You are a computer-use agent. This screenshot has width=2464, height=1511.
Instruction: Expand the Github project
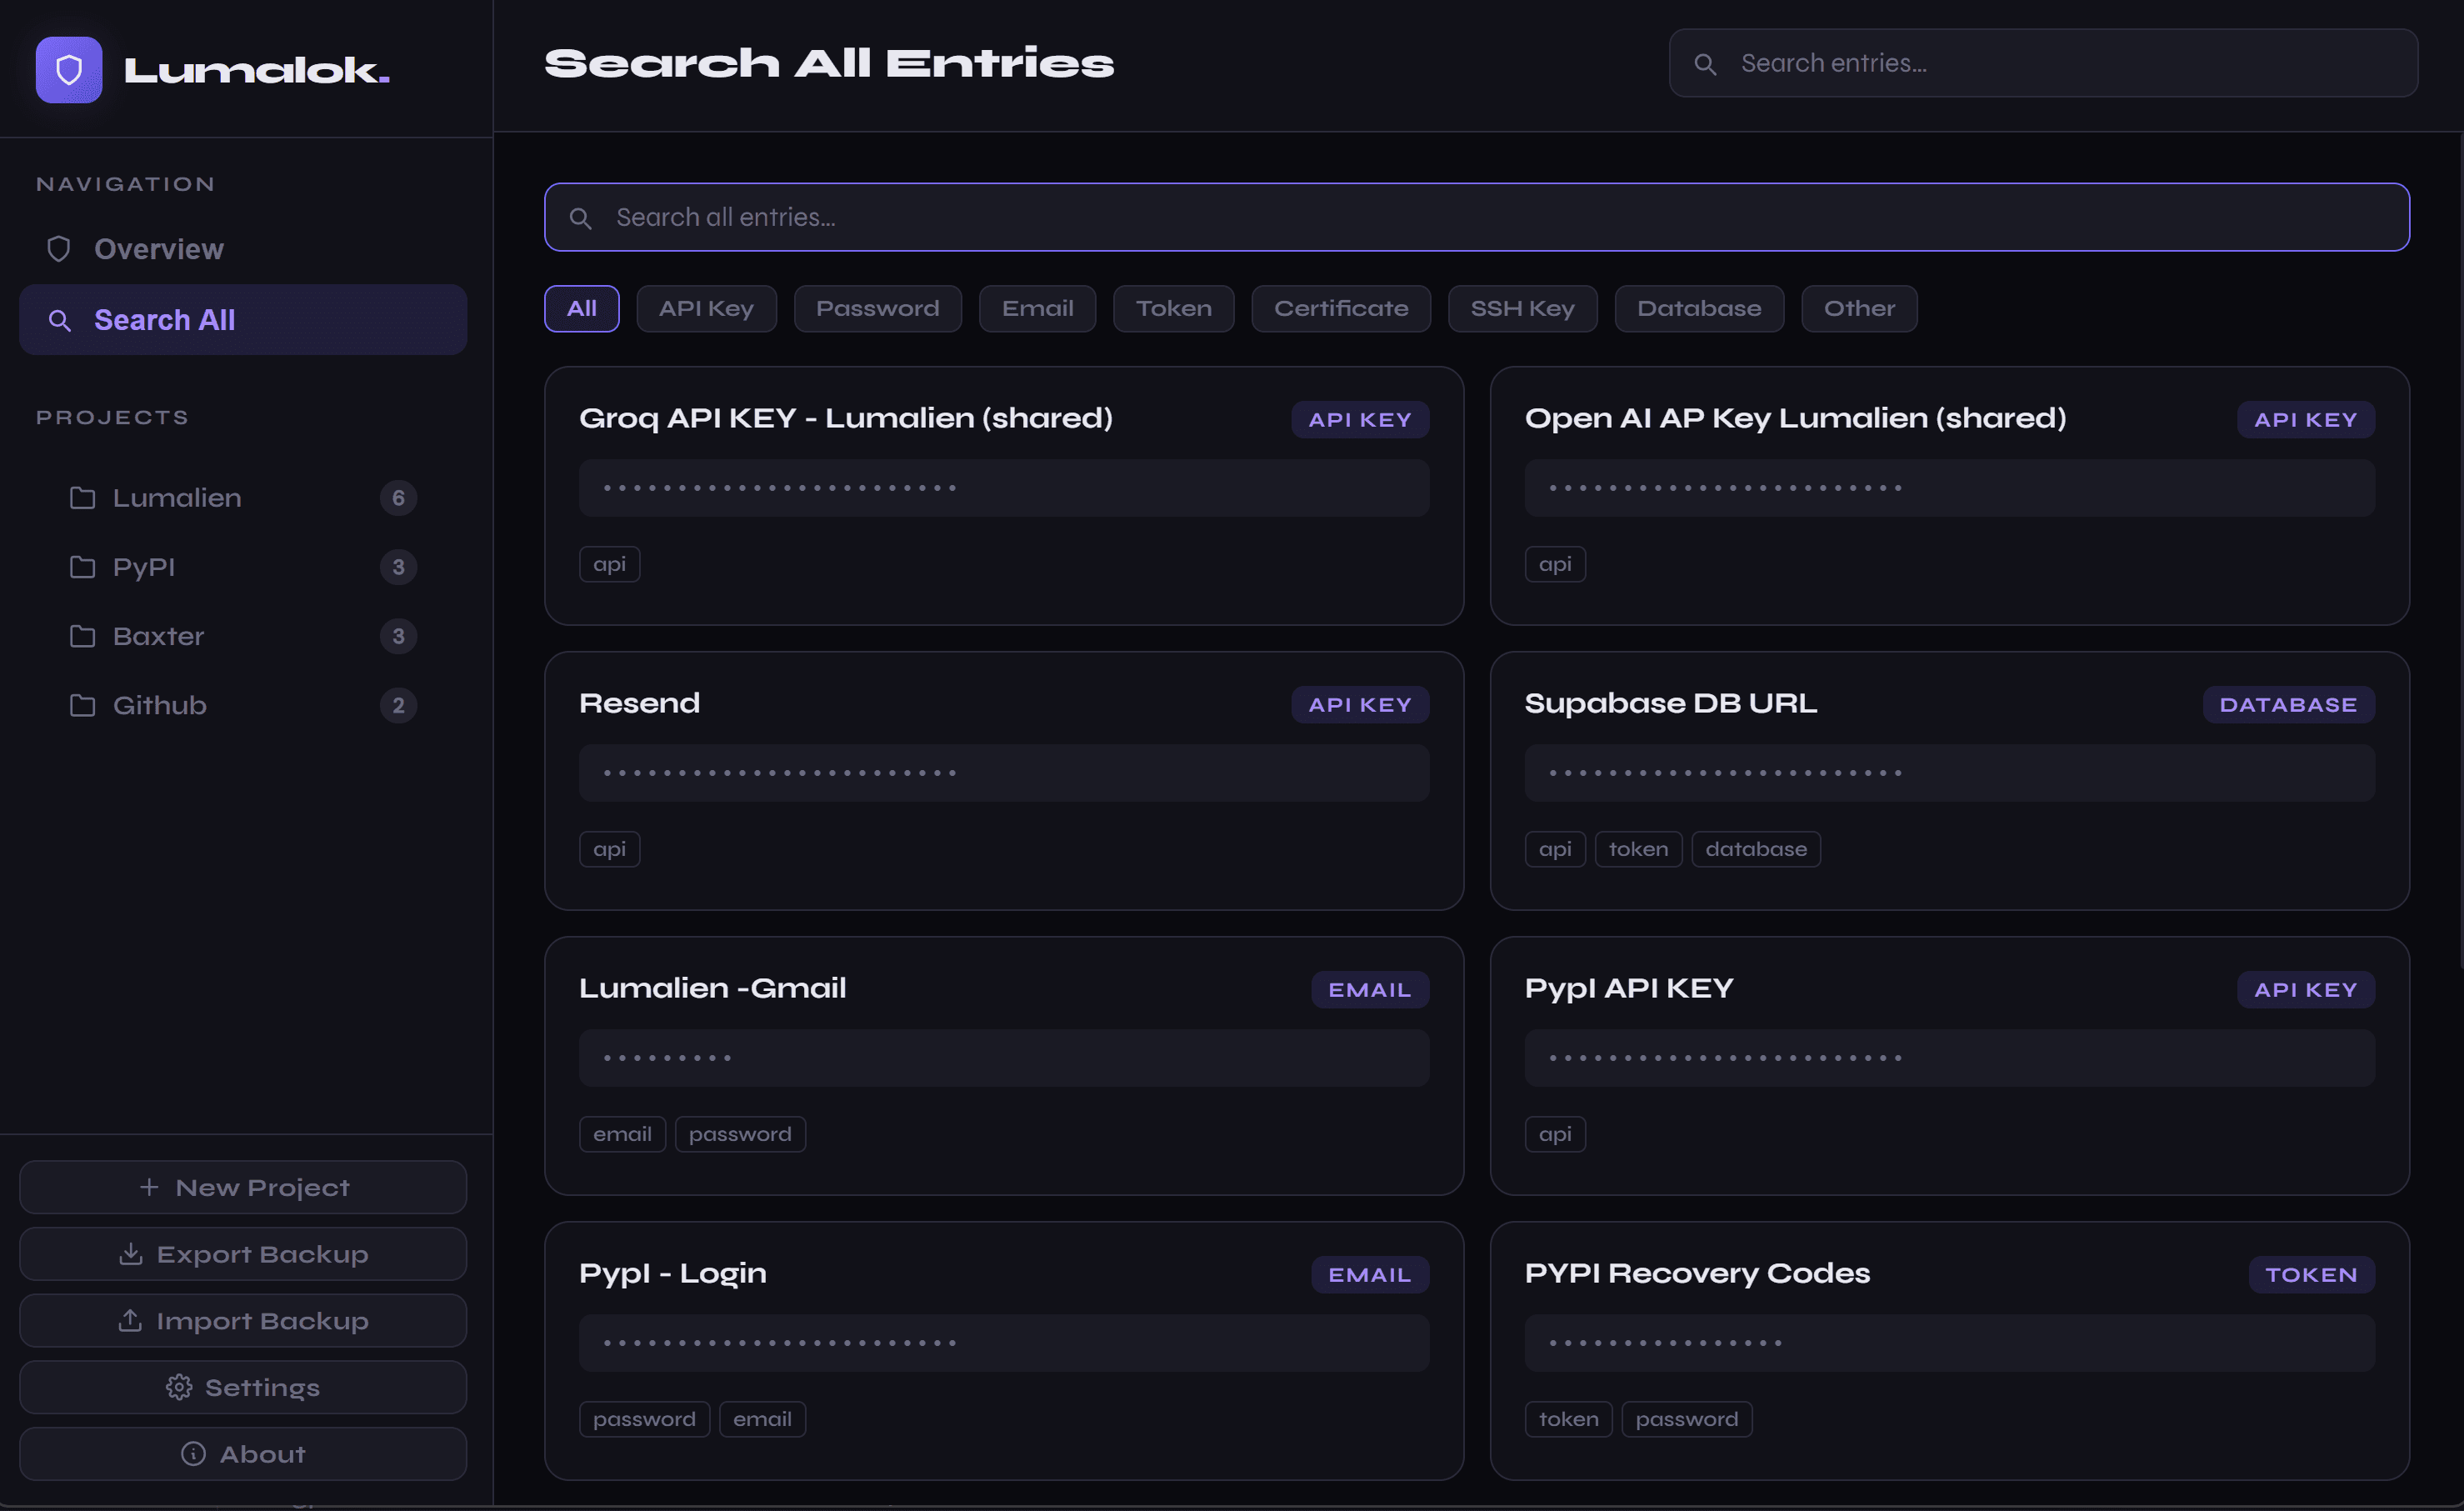[158, 705]
